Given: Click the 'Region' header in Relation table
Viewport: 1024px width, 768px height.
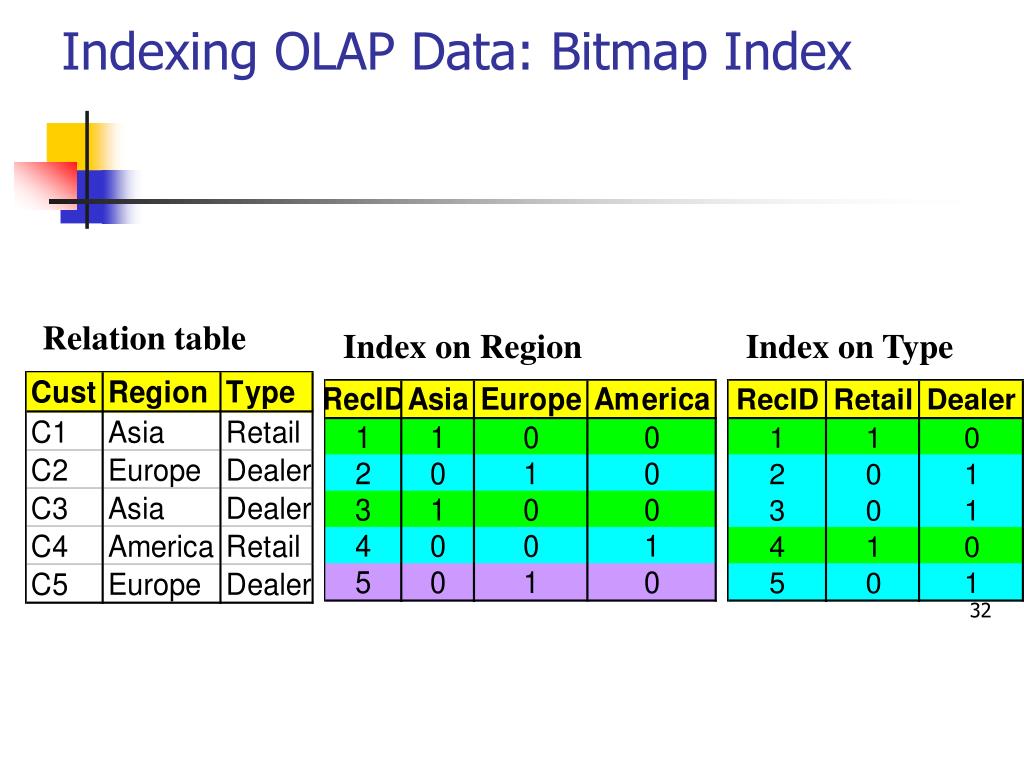Looking at the screenshot, I should (x=161, y=392).
